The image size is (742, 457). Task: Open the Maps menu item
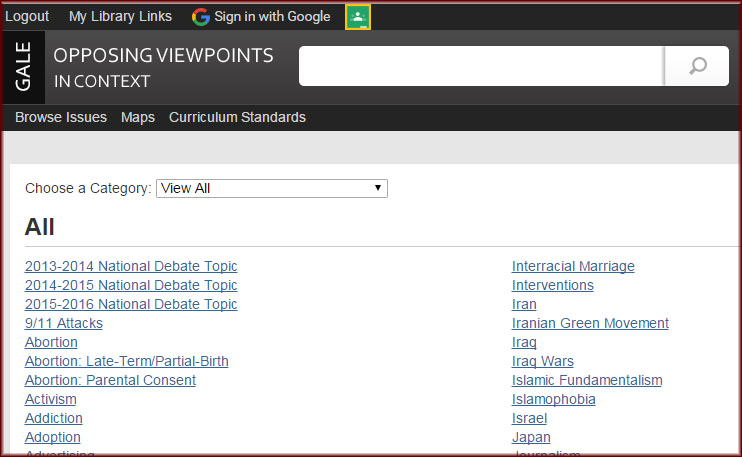(138, 117)
